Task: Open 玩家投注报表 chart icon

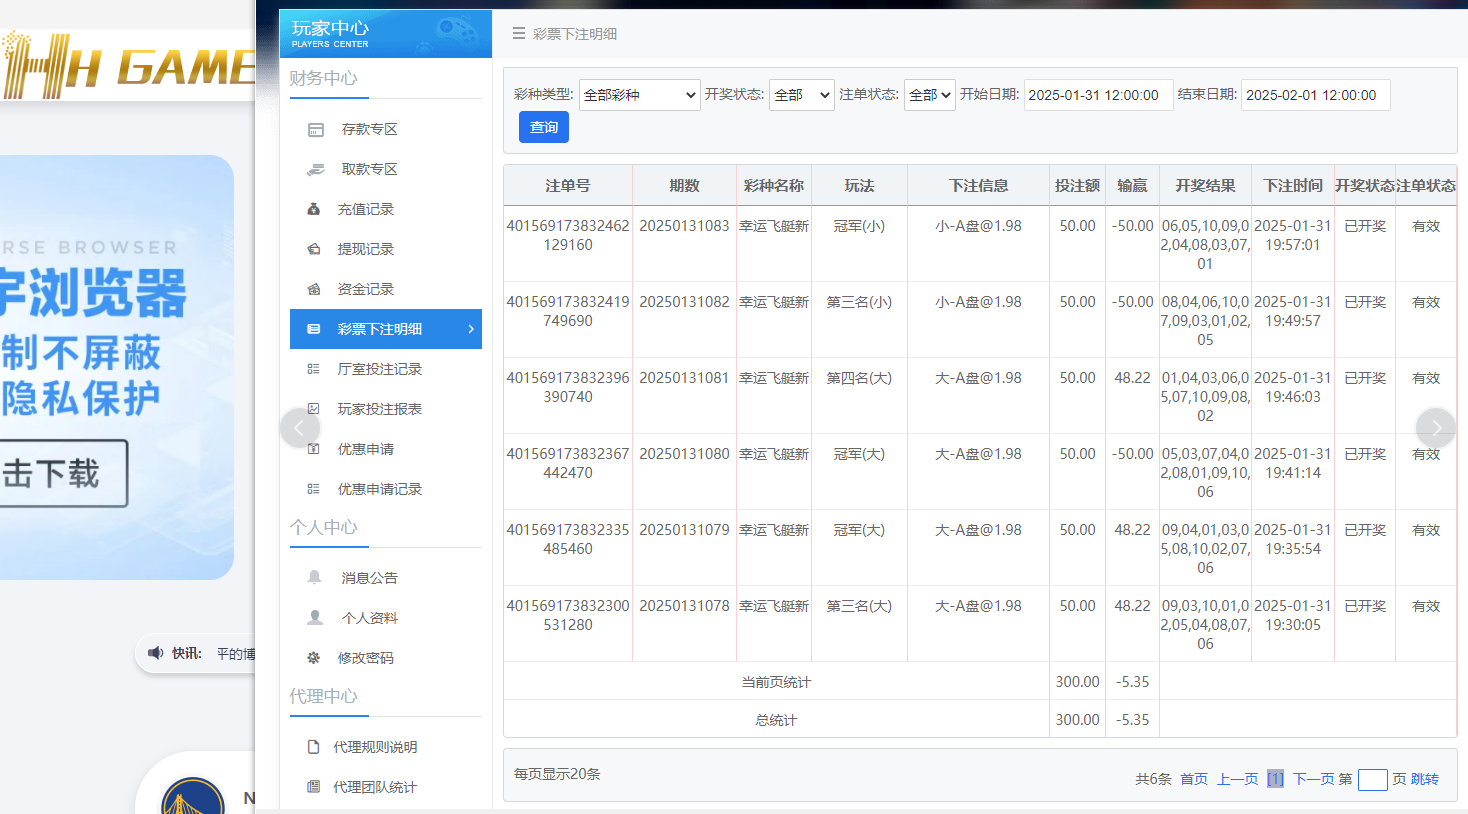Action: click(x=315, y=409)
